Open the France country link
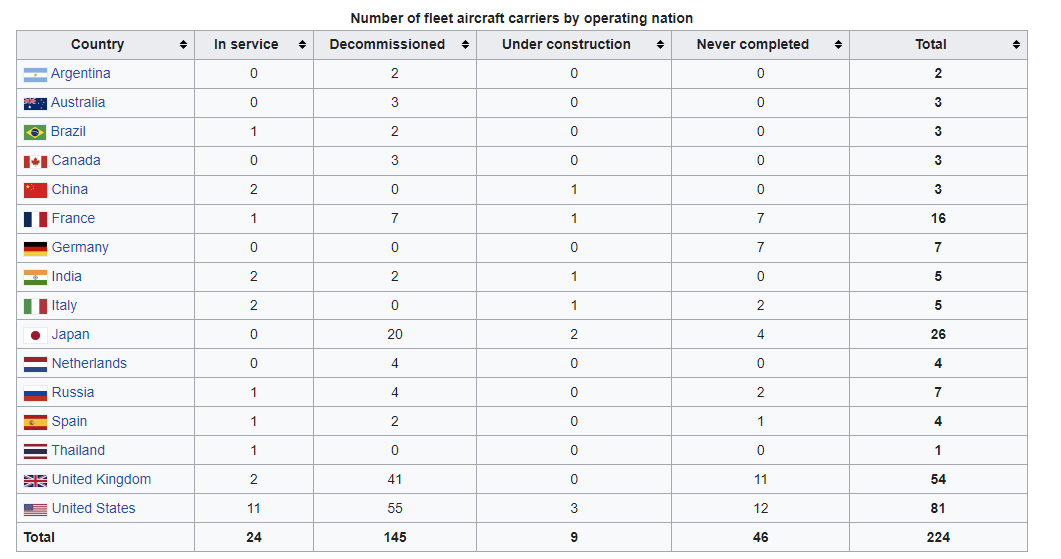The width and height of the screenshot is (1061, 559). coord(73,218)
